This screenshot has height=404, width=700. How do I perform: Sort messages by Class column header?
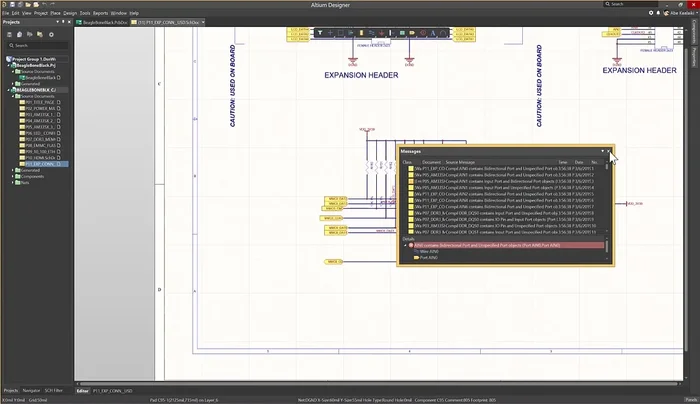tap(408, 161)
